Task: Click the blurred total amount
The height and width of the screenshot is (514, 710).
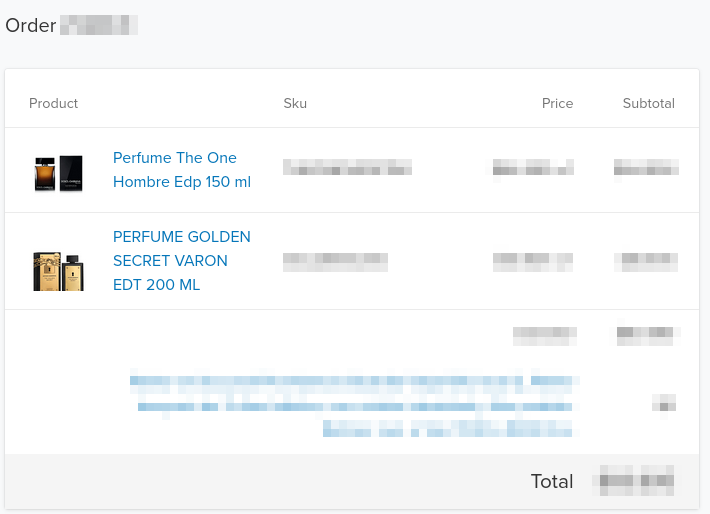Action: [x=635, y=482]
